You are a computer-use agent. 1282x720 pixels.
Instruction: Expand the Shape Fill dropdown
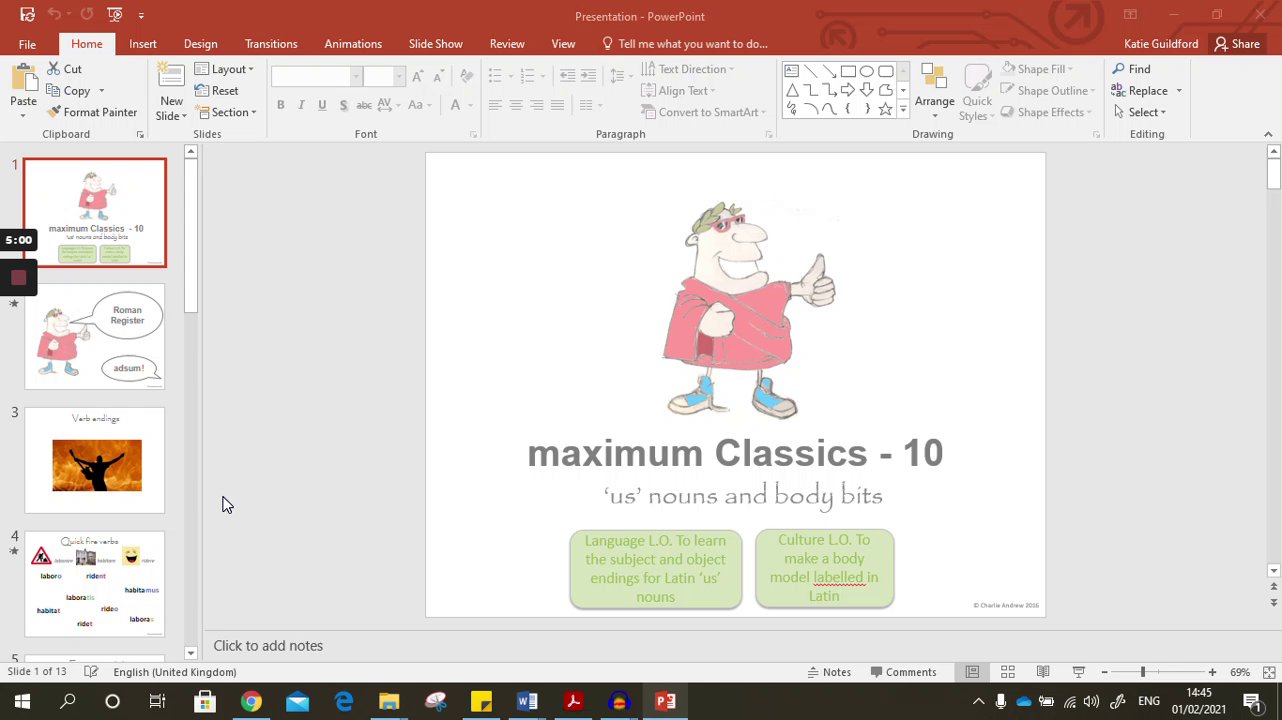point(1038,69)
